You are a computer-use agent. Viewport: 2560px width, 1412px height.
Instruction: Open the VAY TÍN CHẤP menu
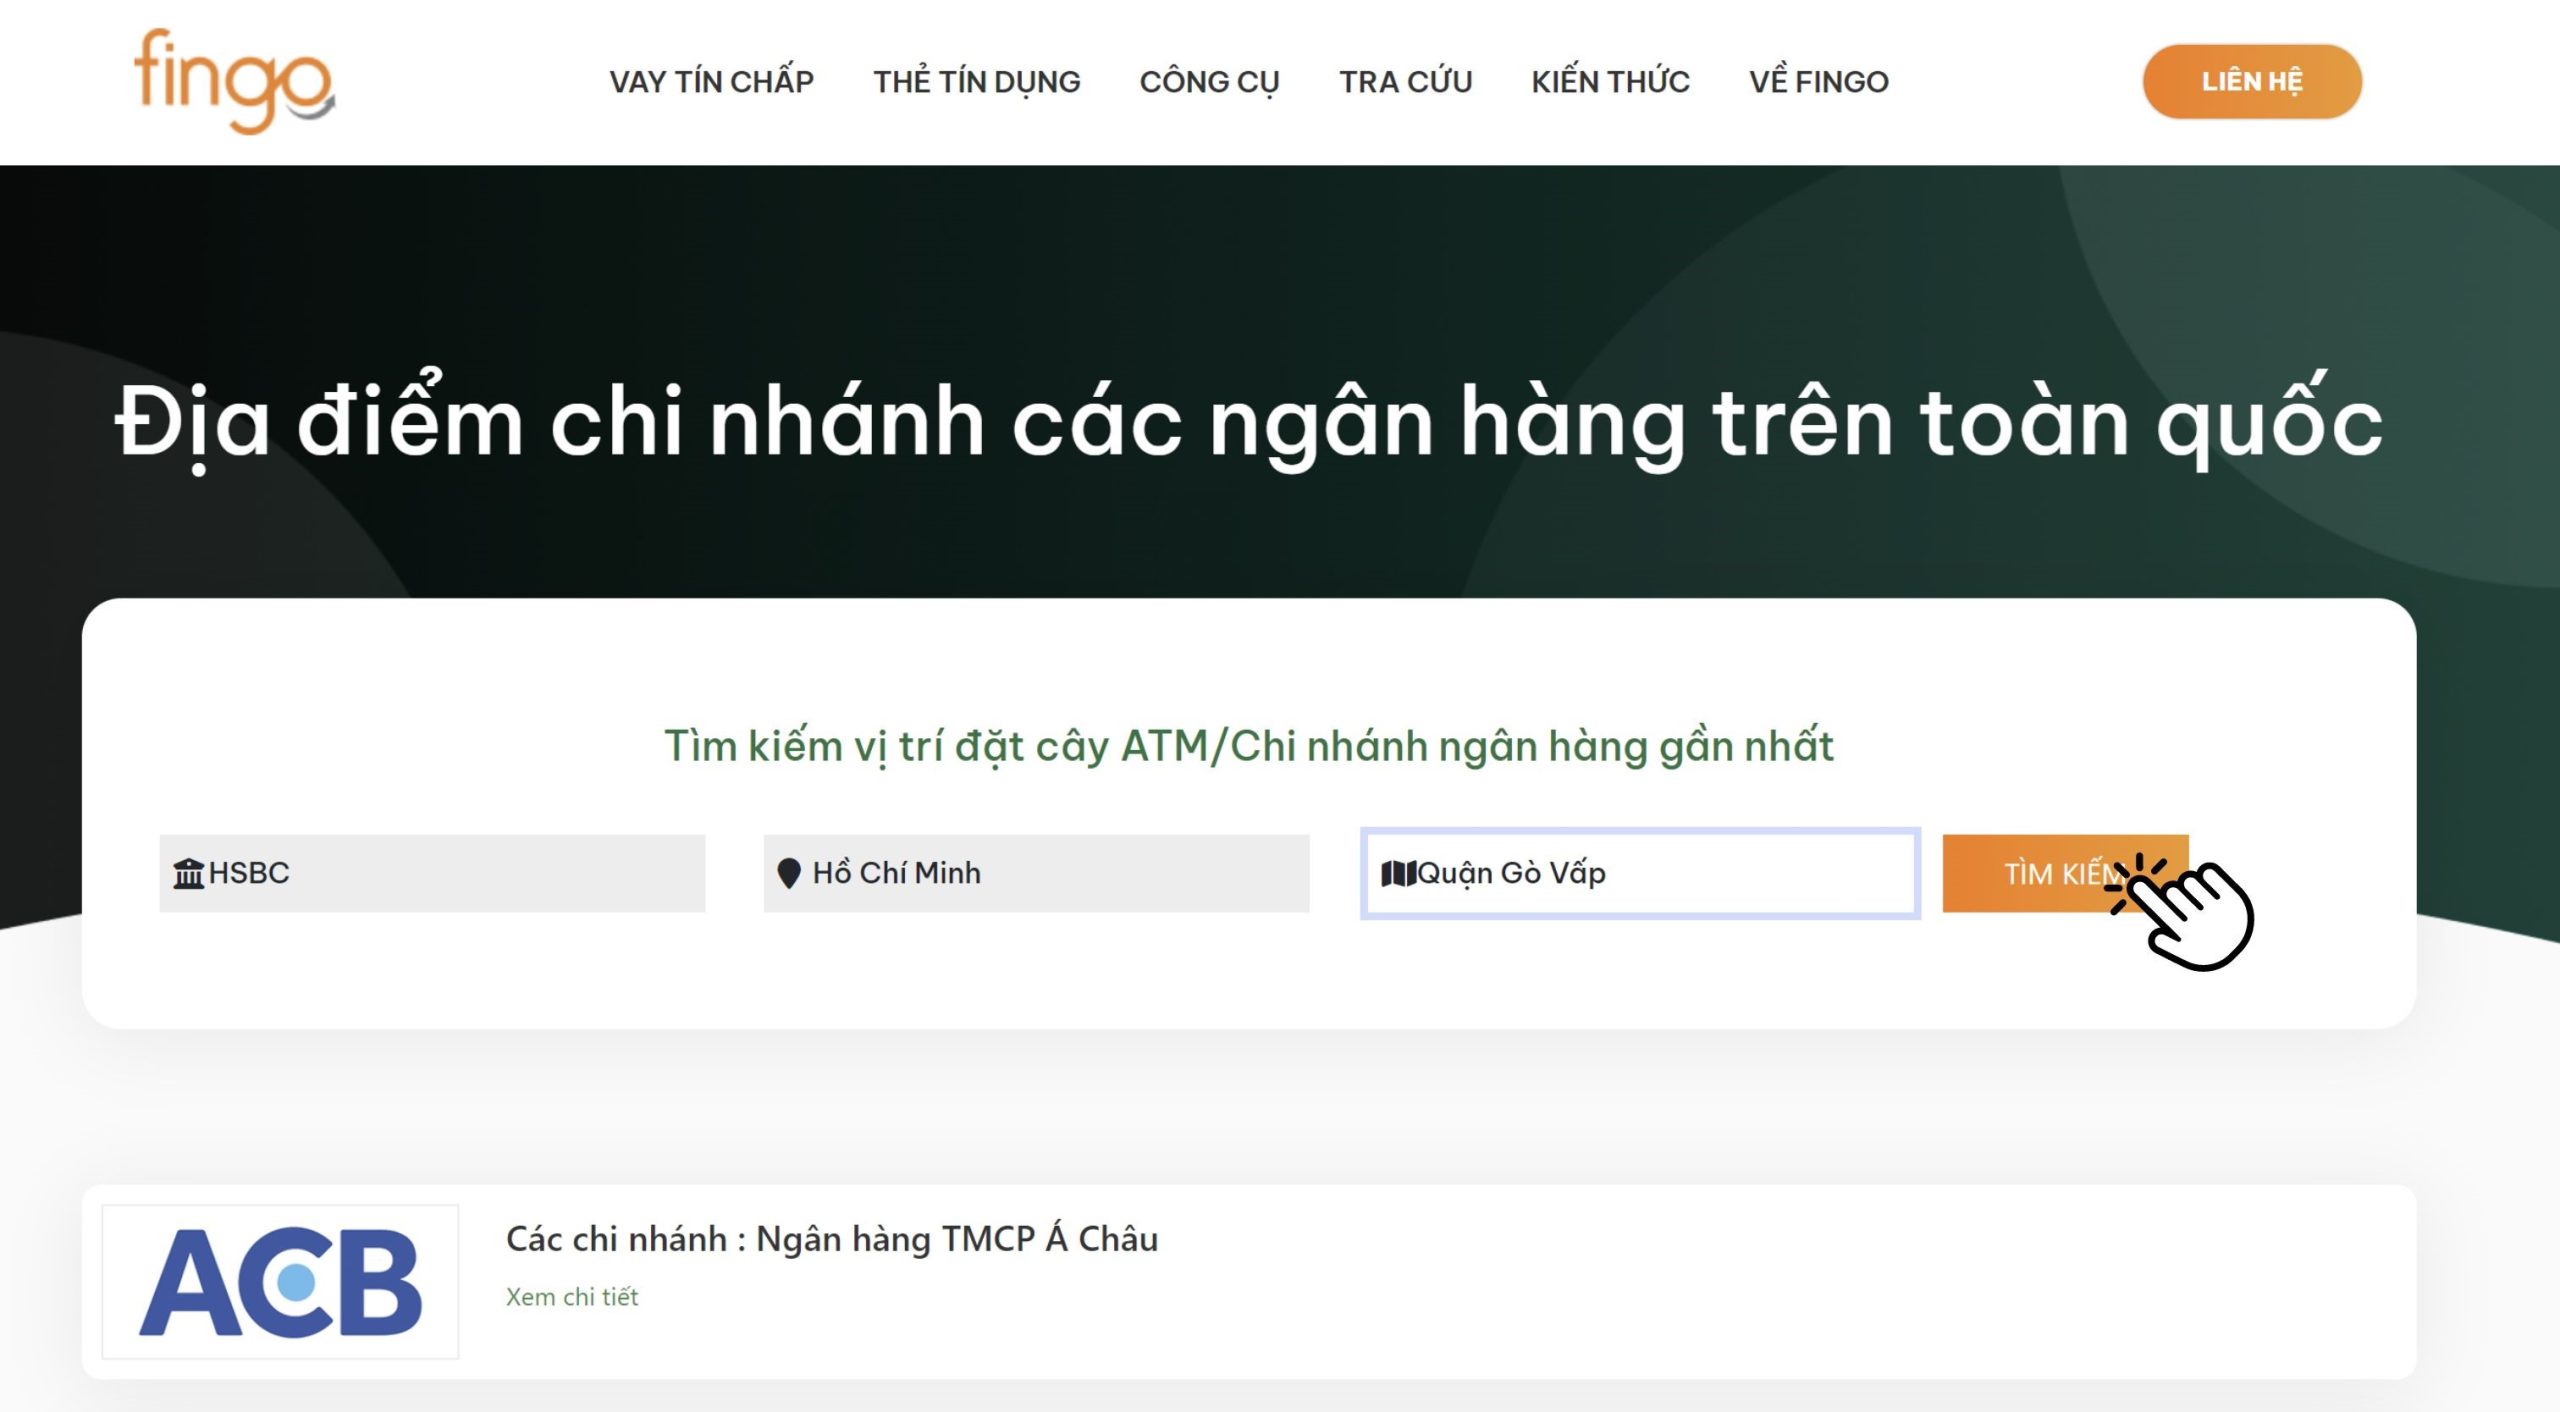click(x=711, y=81)
